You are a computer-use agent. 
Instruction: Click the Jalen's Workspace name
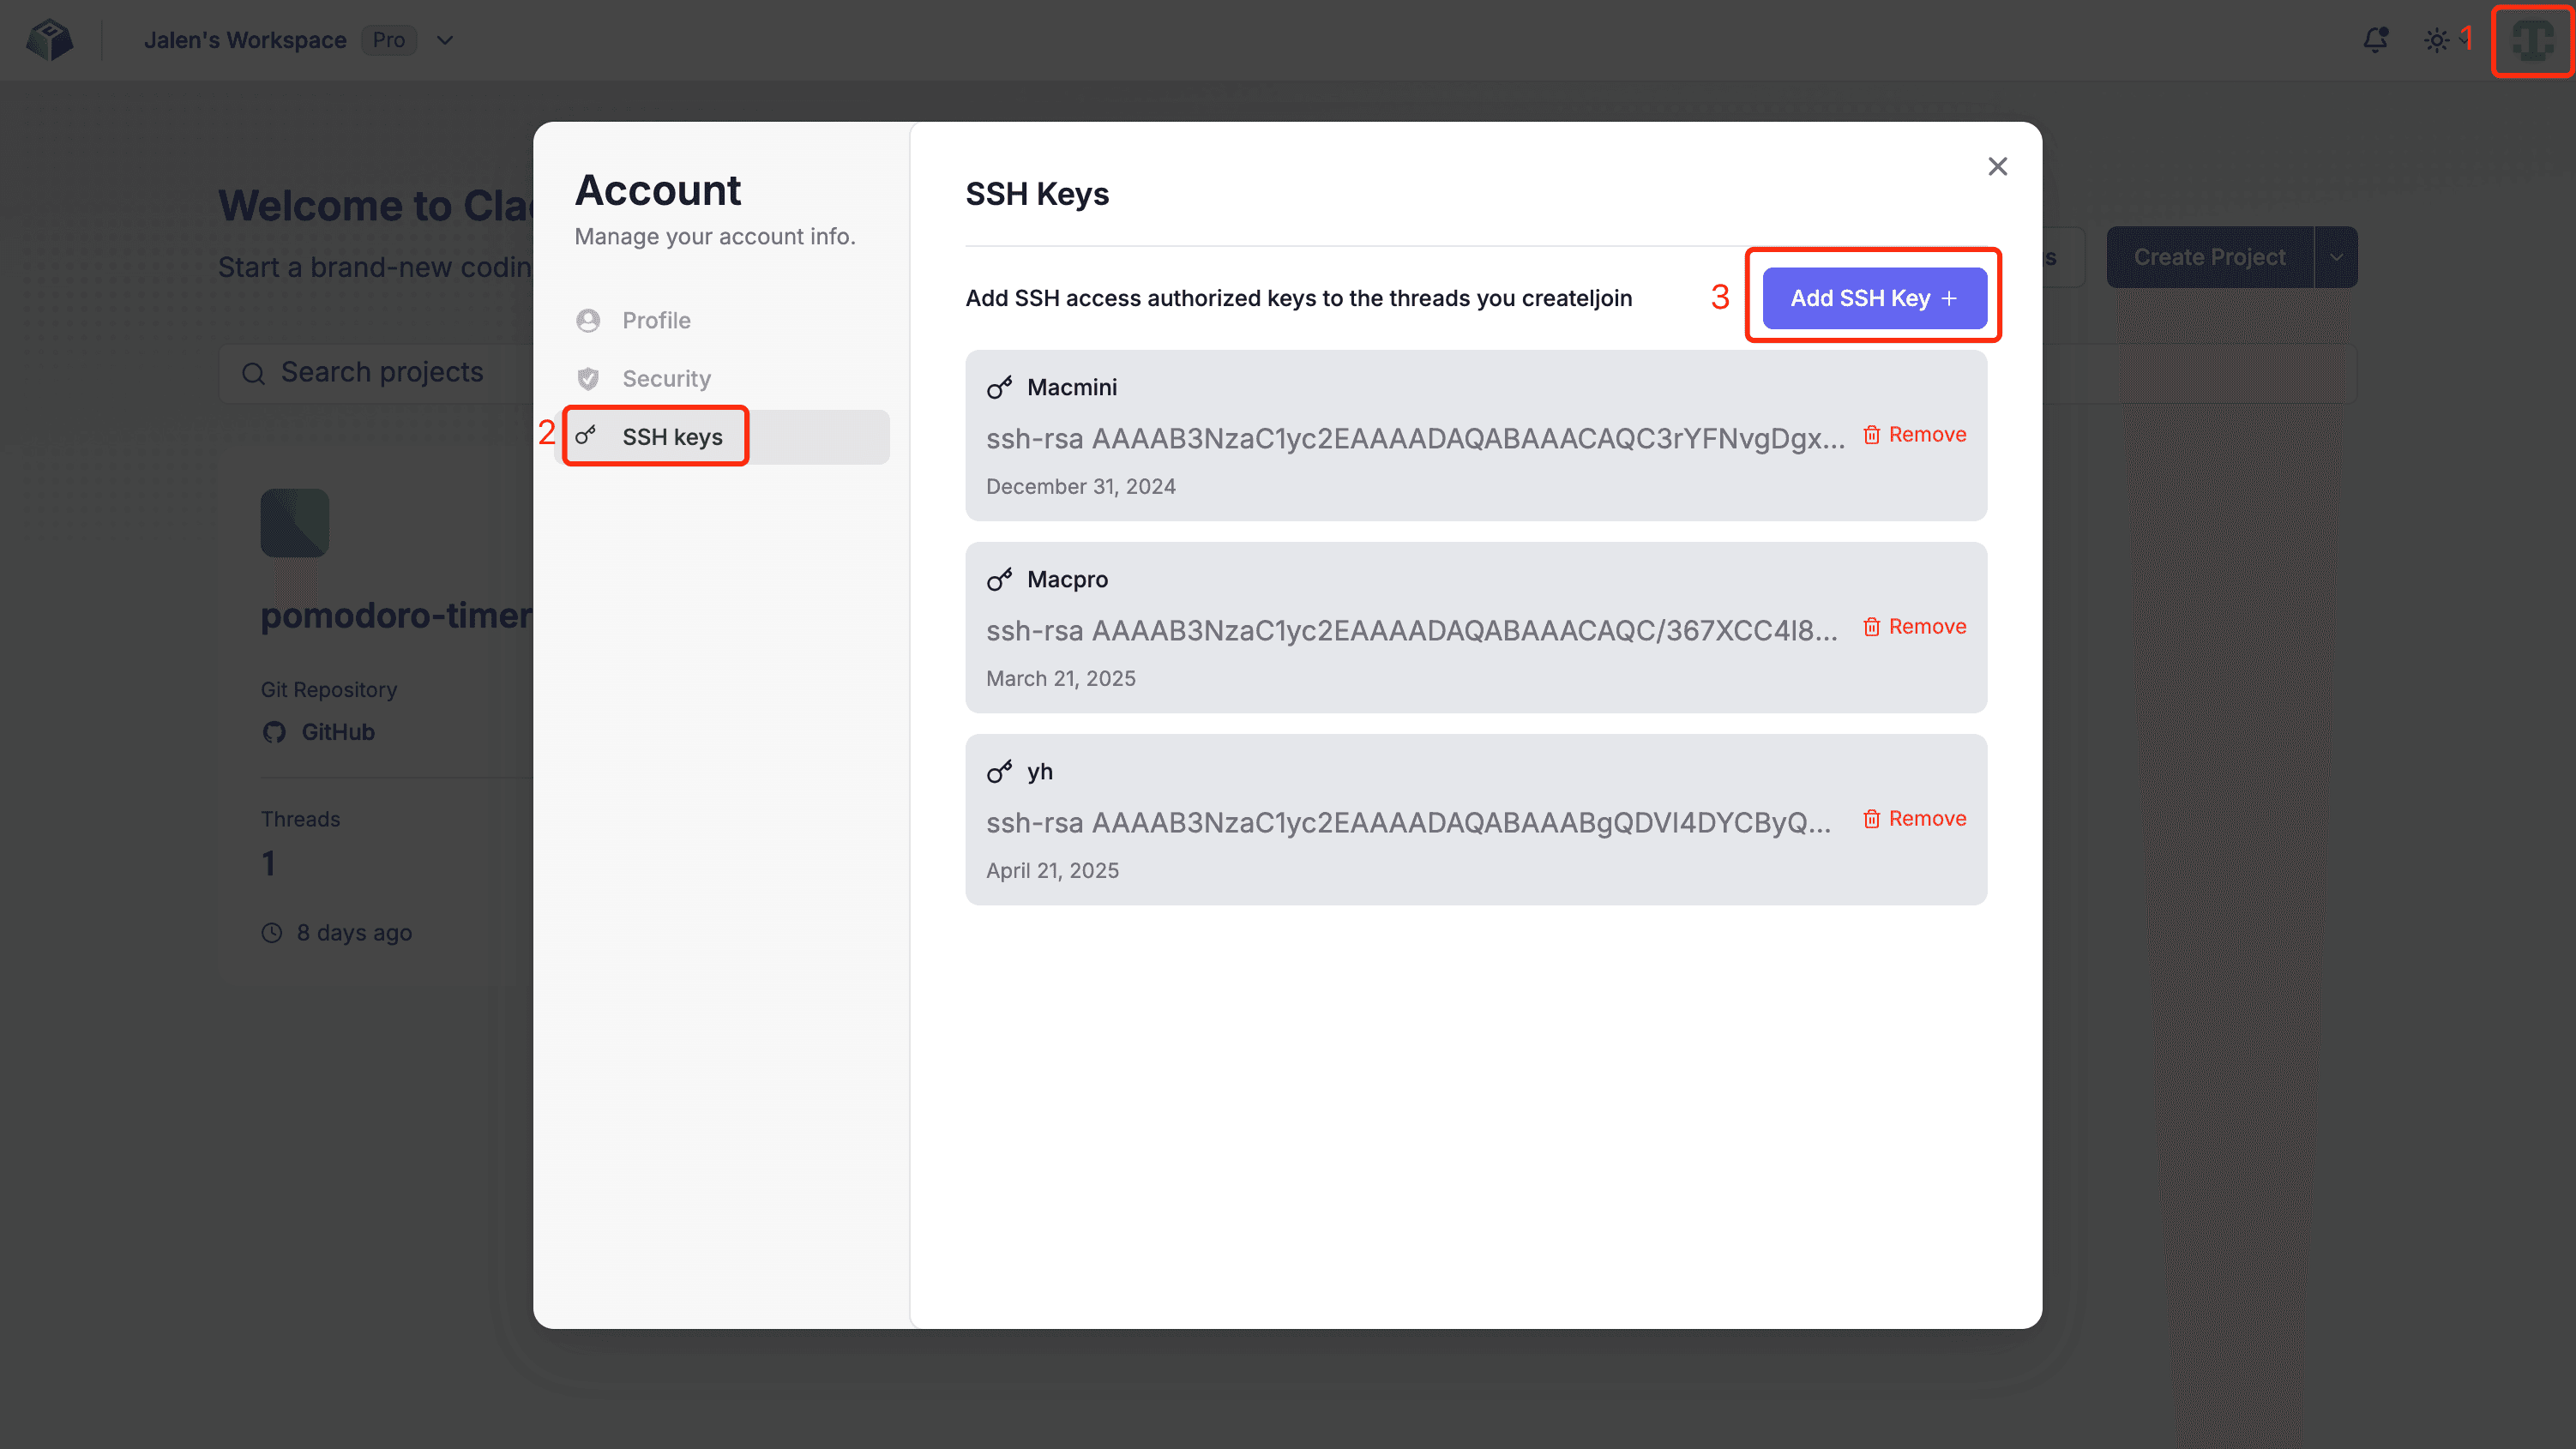point(245,40)
